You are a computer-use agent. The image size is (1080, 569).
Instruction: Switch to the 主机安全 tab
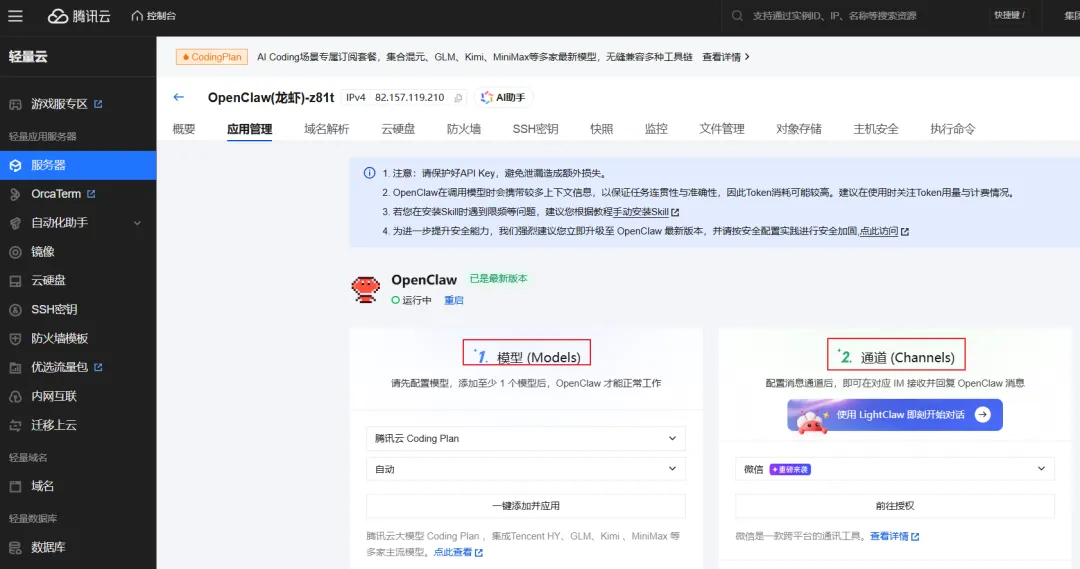coord(875,129)
